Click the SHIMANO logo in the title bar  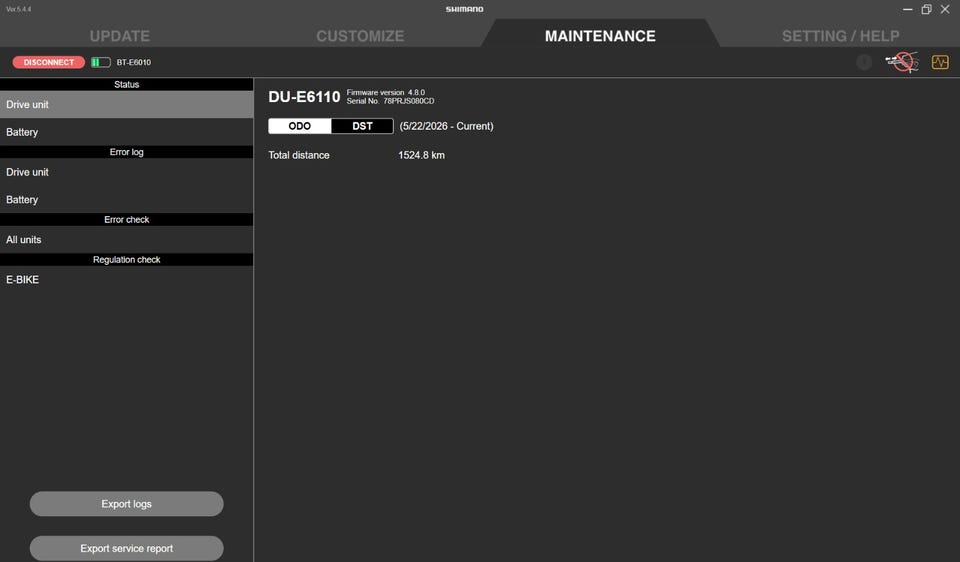point(464,9)
